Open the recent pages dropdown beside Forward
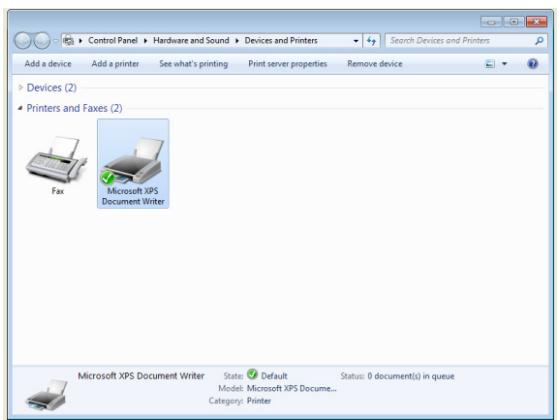The image size is (559, 420). click(x=56, y=41)
